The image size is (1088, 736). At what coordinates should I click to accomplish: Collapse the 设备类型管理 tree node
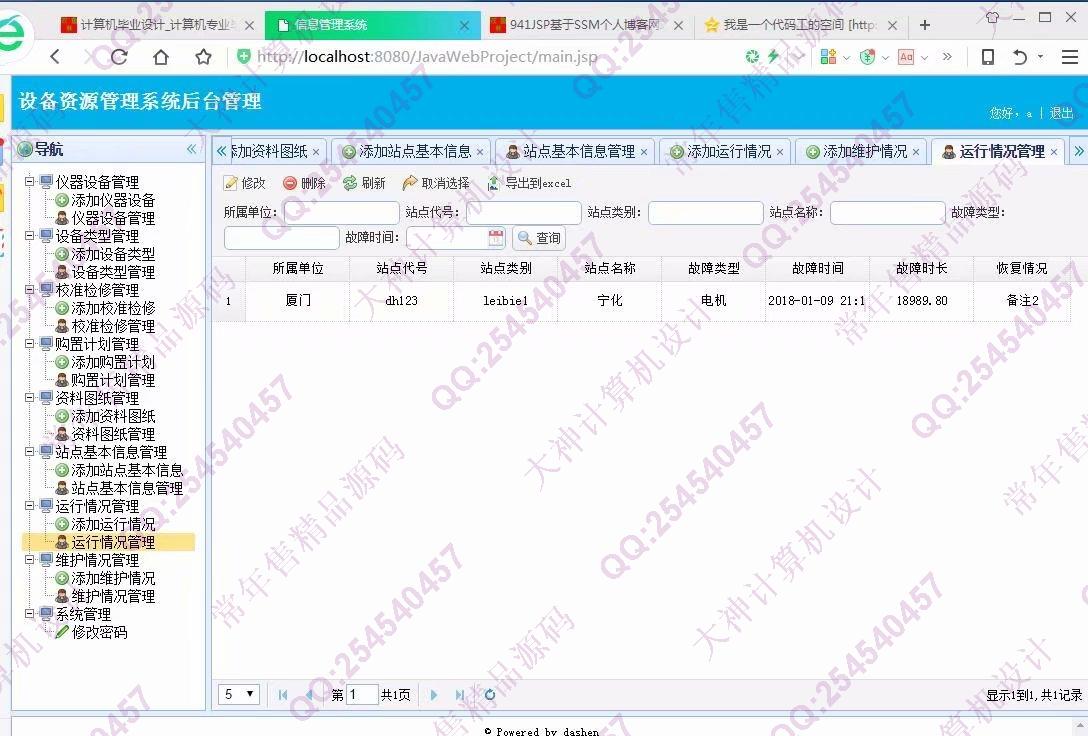tap(30, 236)
